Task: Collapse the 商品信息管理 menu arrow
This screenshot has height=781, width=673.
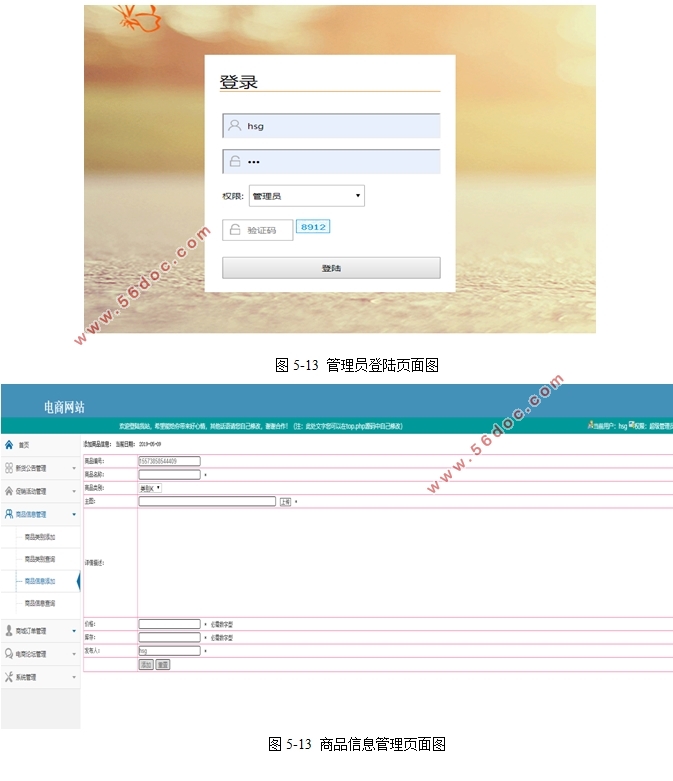Action: point(73,515)
